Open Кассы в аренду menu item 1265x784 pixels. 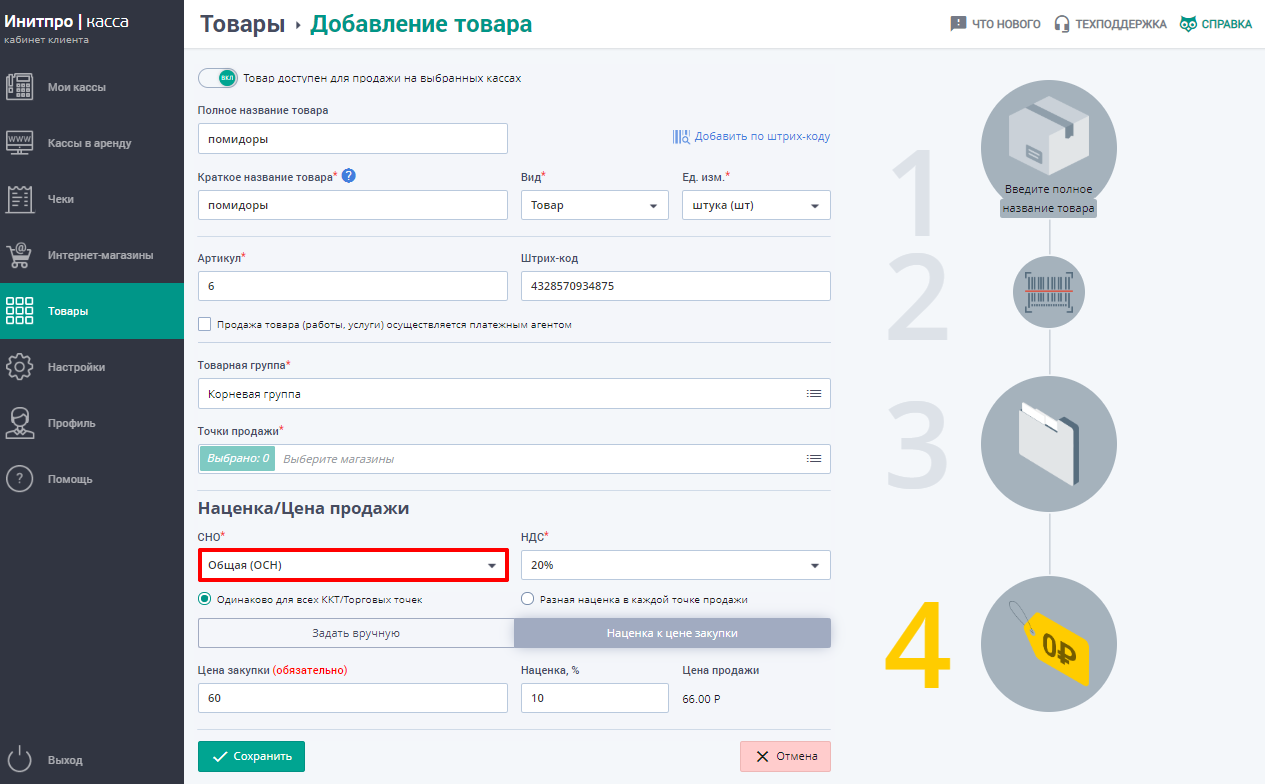92,143
